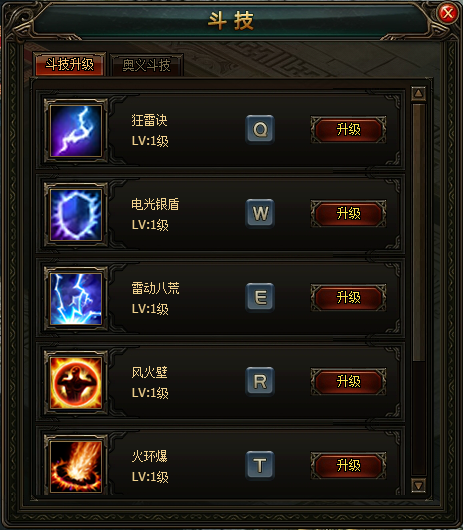The image size is (463, 530).
Task: Switch to the 斗技升级 tab
Action: click(70, 64)
